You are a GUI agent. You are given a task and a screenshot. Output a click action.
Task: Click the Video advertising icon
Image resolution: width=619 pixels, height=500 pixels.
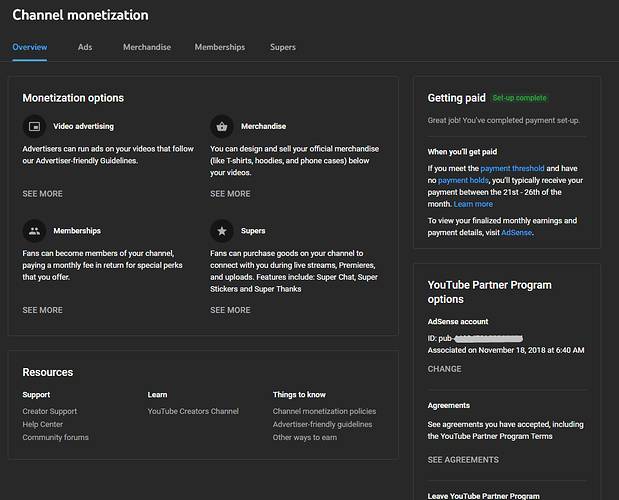pyautogui.click(x=34, y=126)
